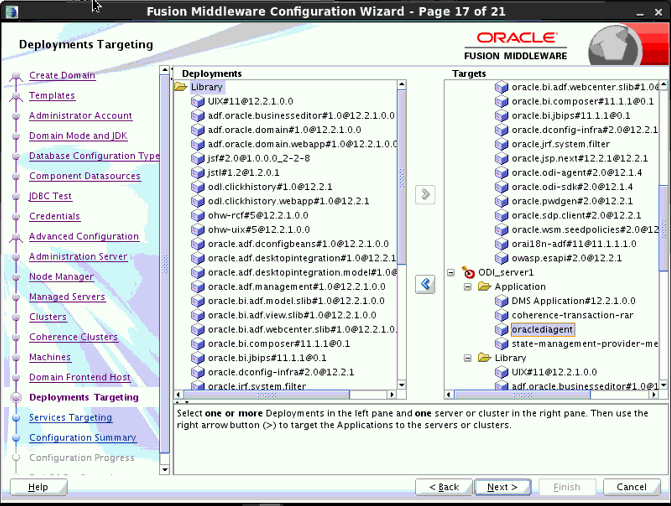Select oracle.jrf.system.filter in Targets
671x506 pixels.
click(561, 144)
